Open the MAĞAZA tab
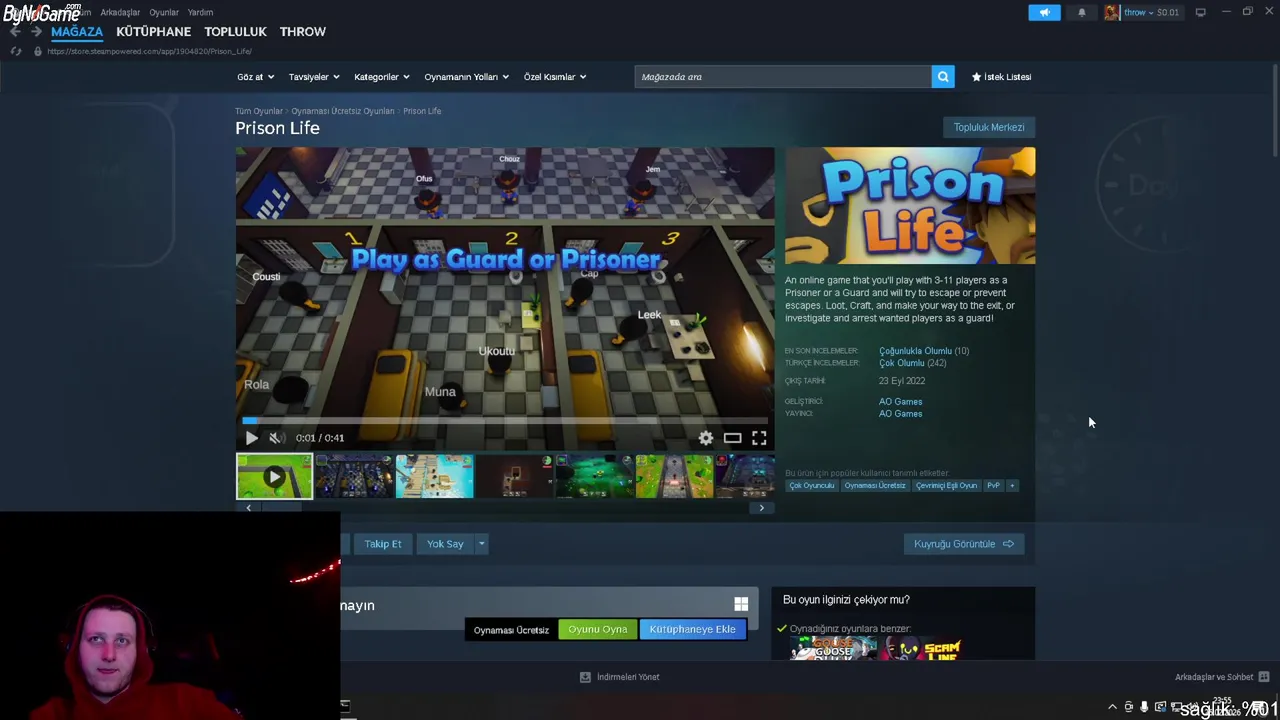The width and height of the screenshot is (1280, 720). pos(77,32)
